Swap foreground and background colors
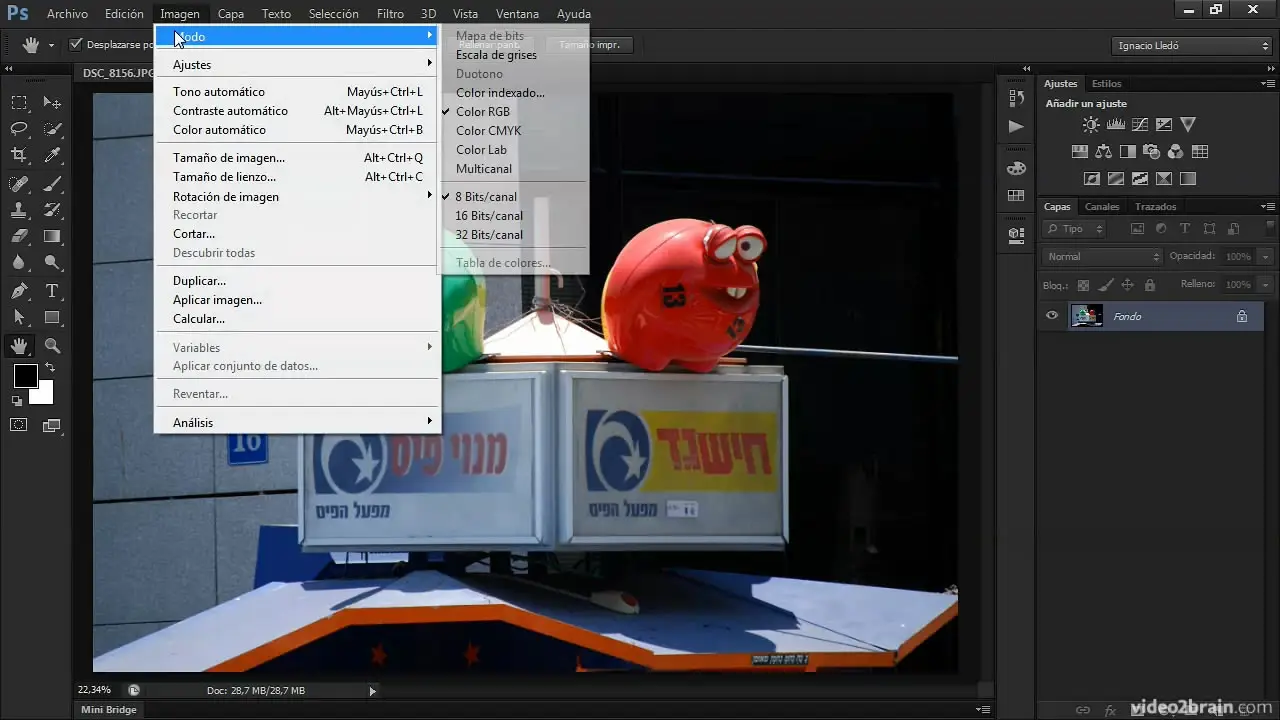The width and height of the screenshot is (1280, 720). click(x=49, y=368)
